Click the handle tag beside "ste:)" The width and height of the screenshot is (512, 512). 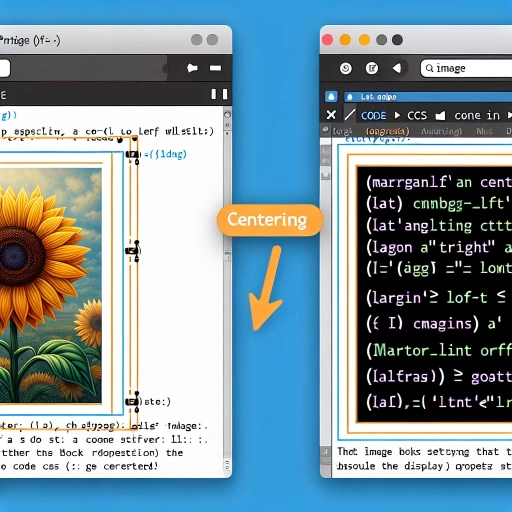132,402
